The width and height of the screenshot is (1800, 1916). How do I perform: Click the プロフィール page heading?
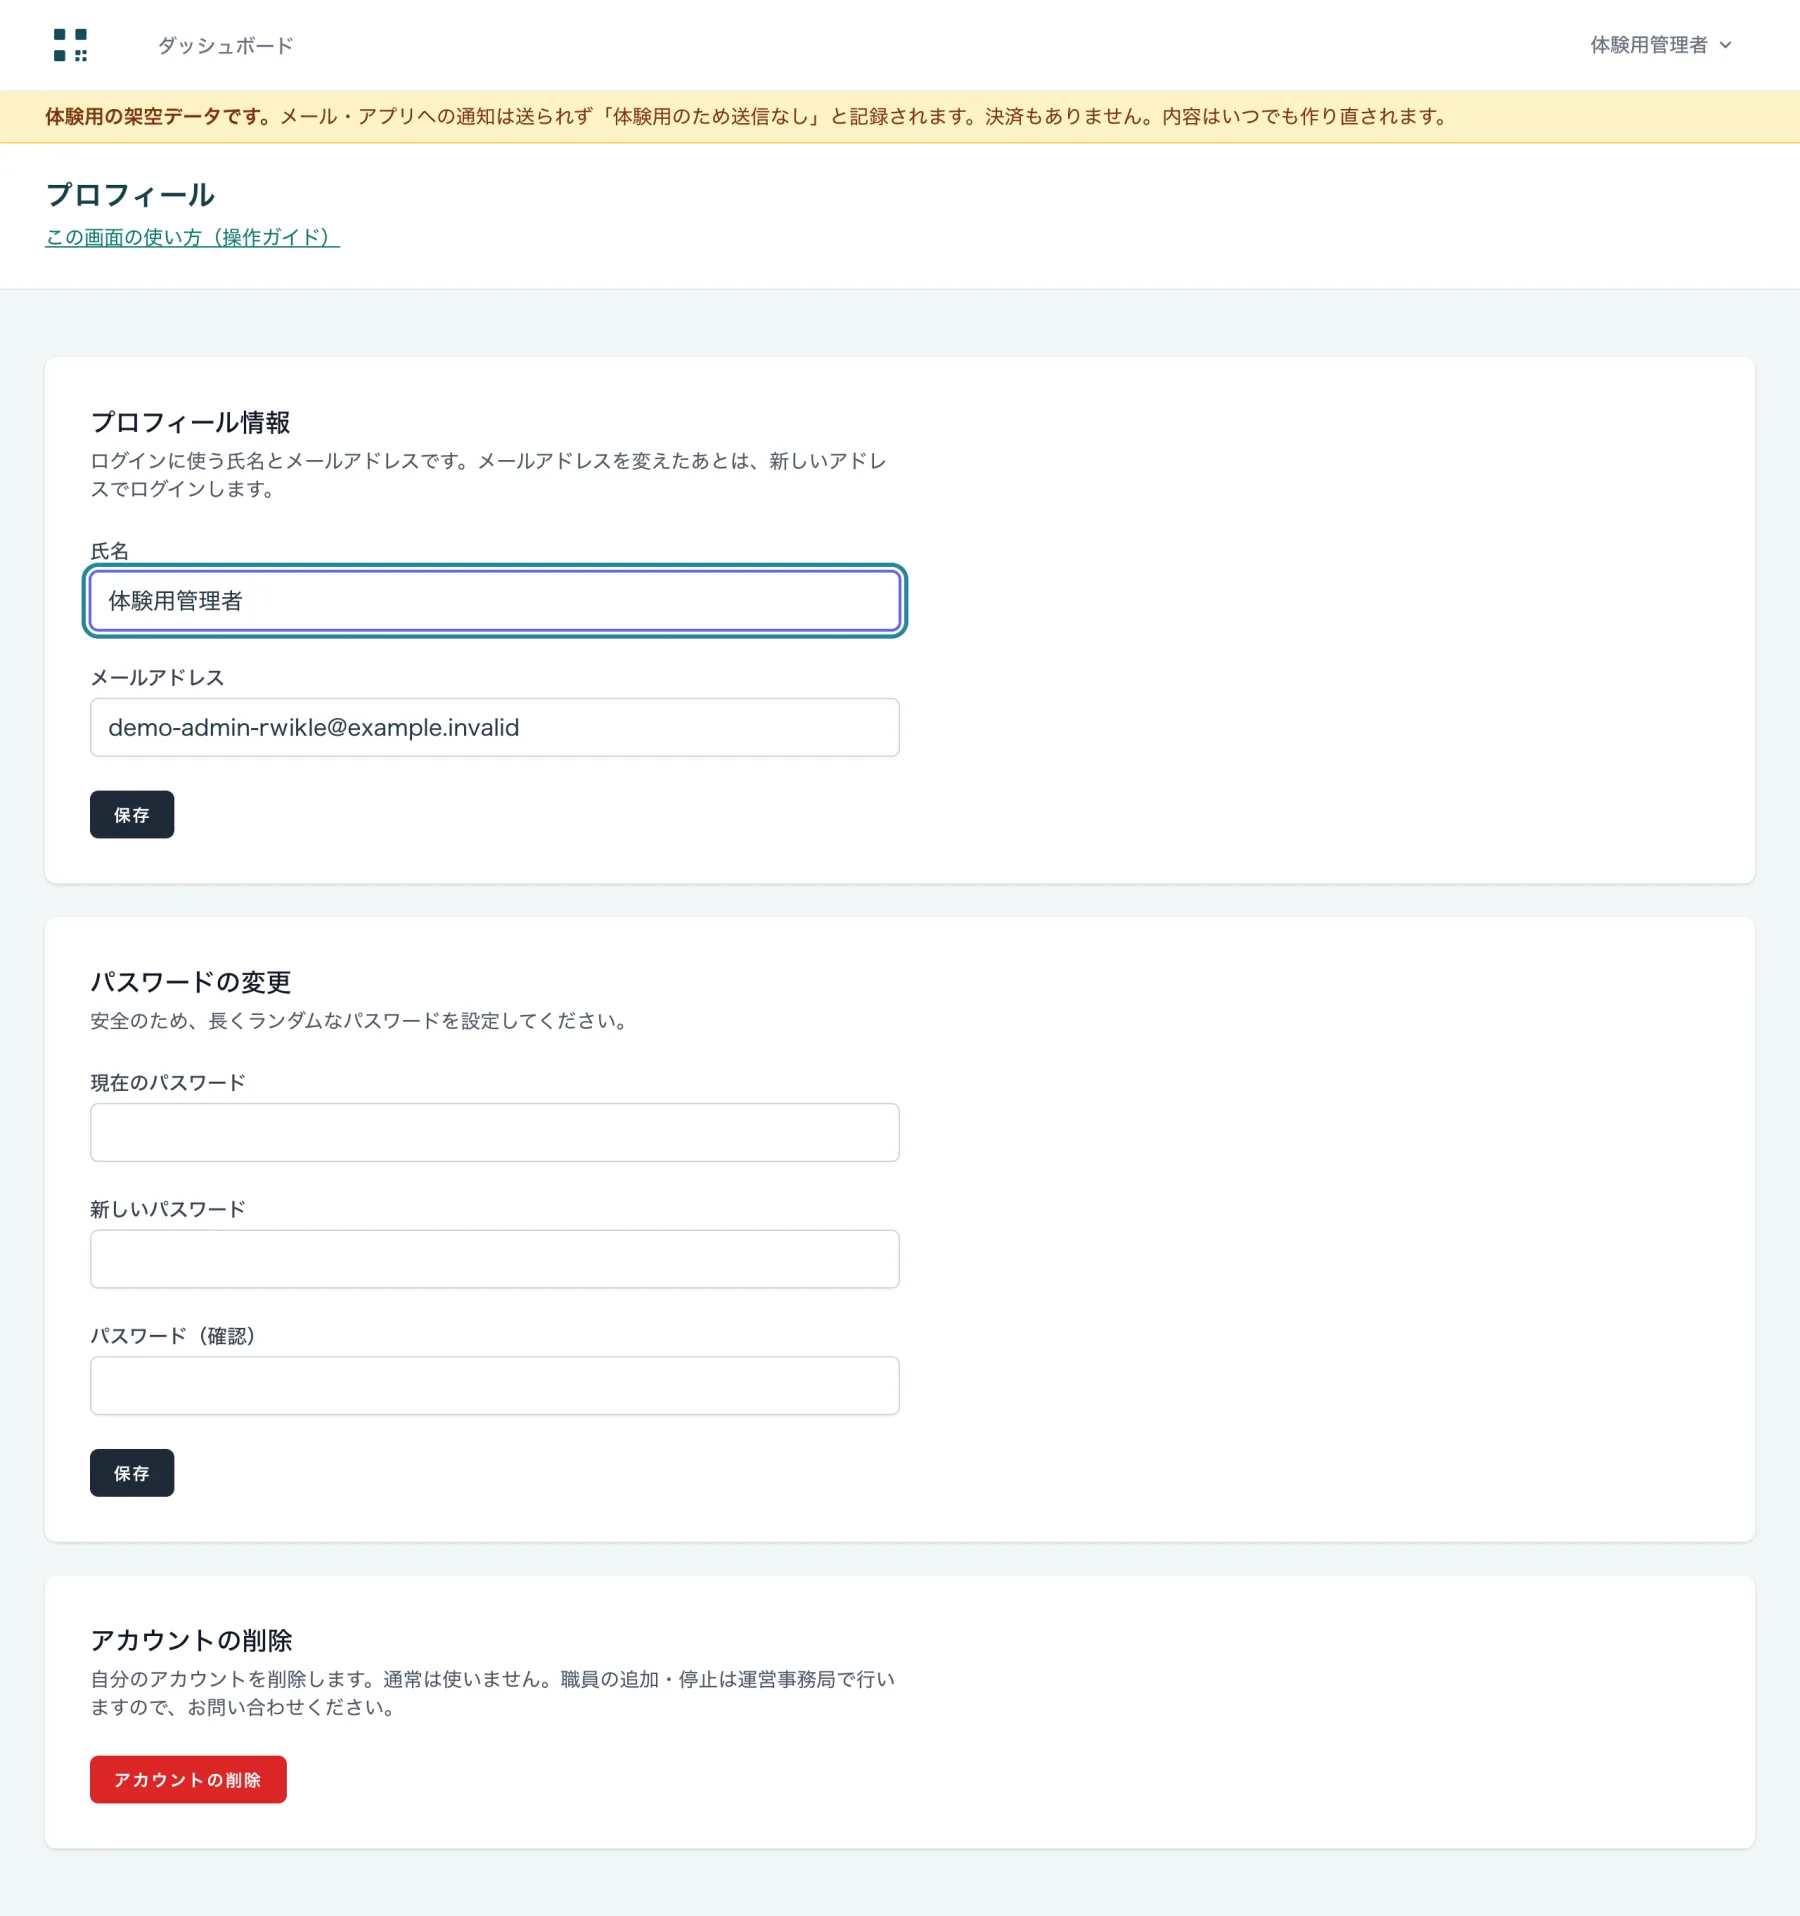click(x=130, y=195)
